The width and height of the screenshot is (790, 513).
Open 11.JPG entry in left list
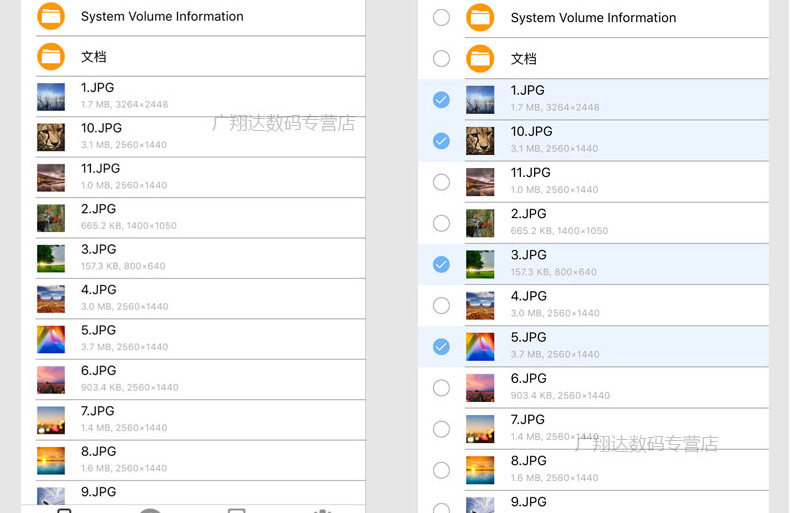(201, 178)
